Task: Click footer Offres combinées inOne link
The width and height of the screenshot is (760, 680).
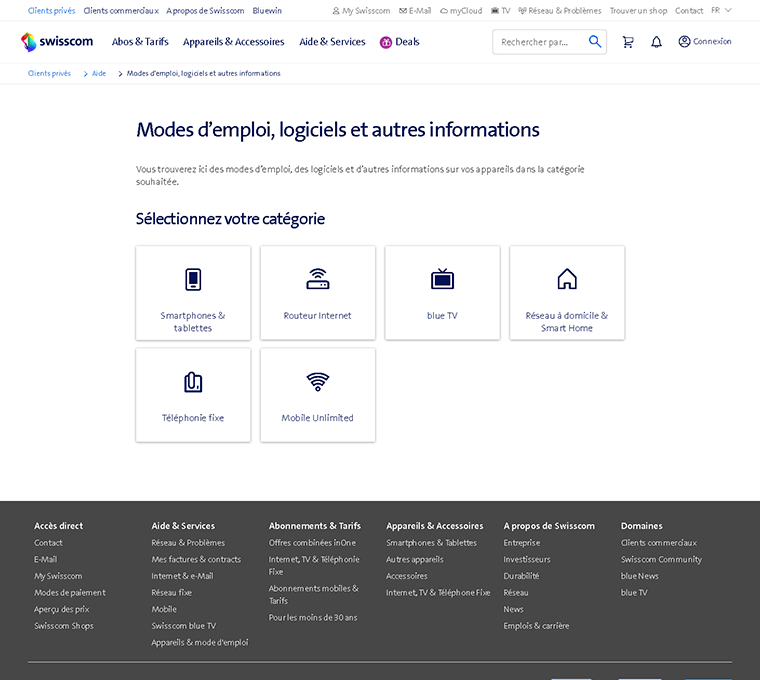Action: pyautogui.click(x=312, y=543)
